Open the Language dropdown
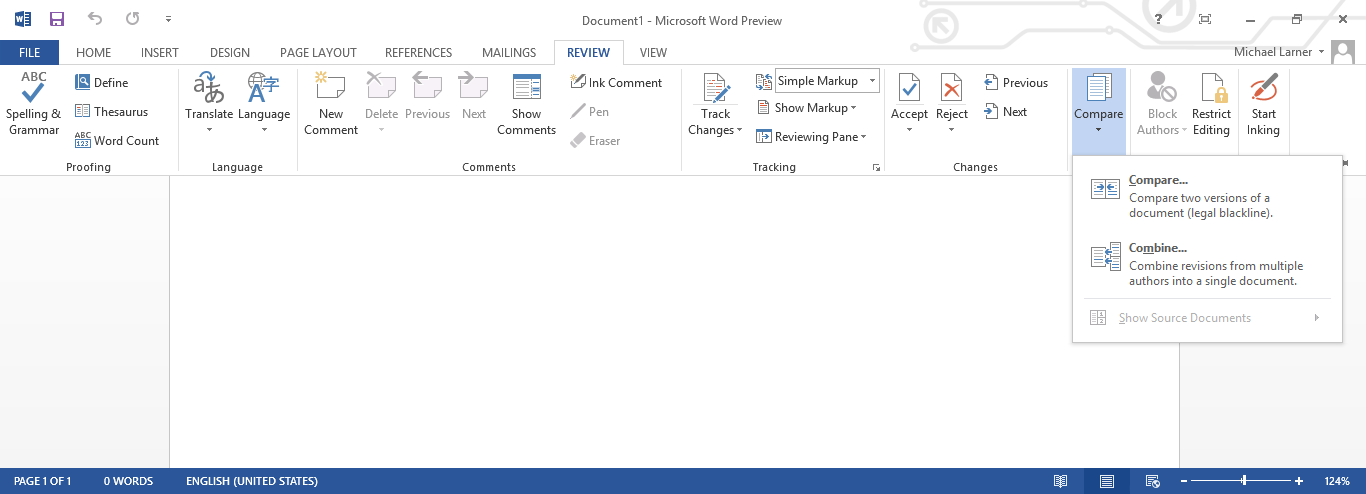Viewport: 1366px width, 494px height. pos(264,104)
